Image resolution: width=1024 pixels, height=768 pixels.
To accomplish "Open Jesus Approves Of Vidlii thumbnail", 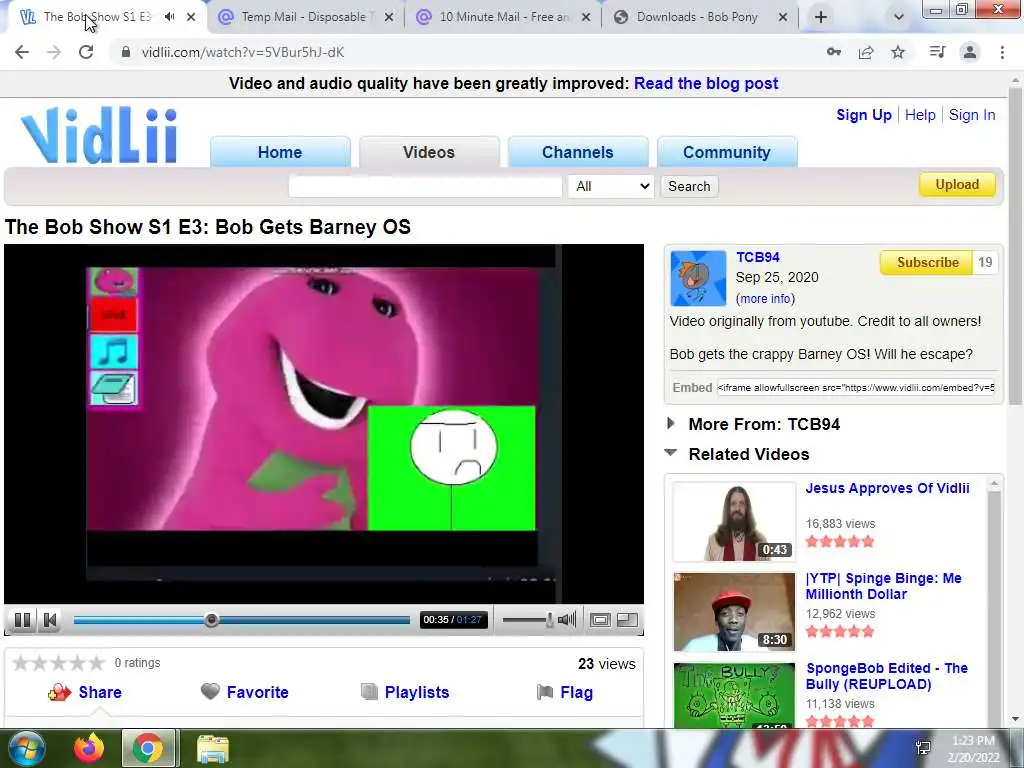I will coord(734,522).
